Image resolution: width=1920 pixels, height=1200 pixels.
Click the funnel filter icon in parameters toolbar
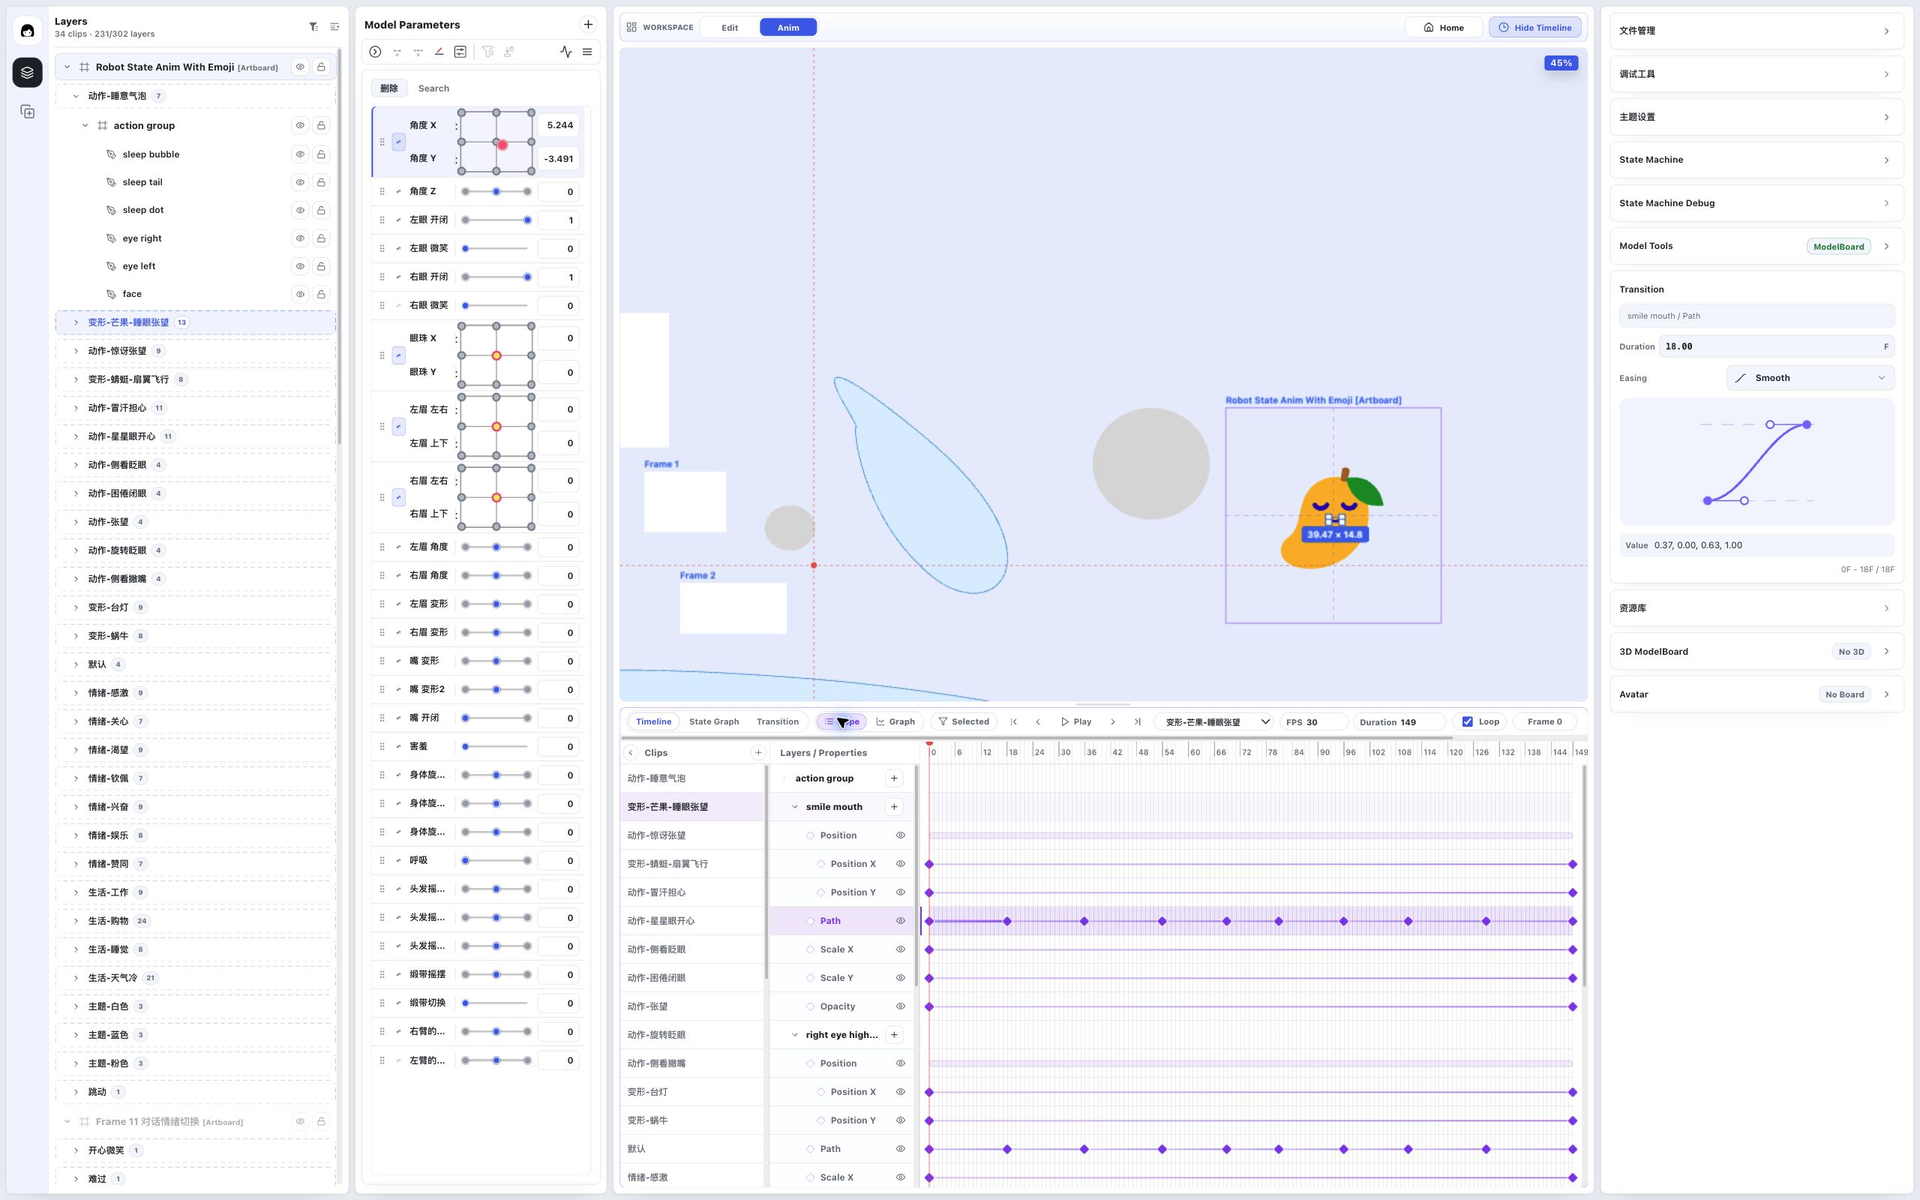click(488, 52)
